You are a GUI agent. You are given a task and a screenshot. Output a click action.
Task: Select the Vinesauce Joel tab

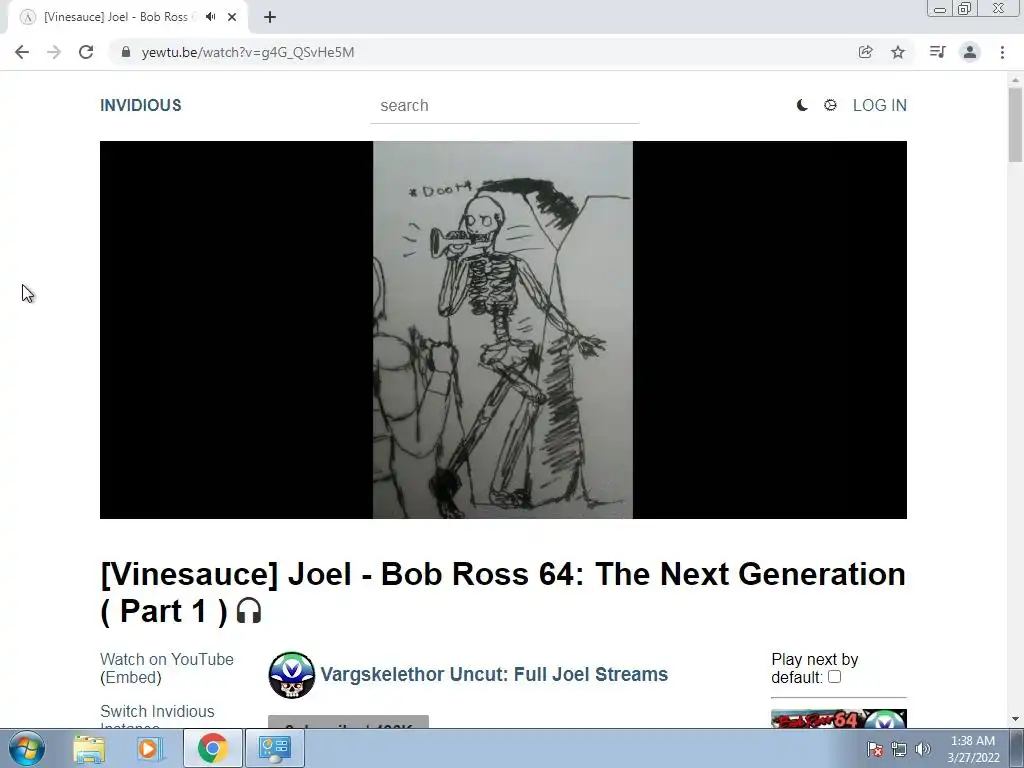pos(116,17)
